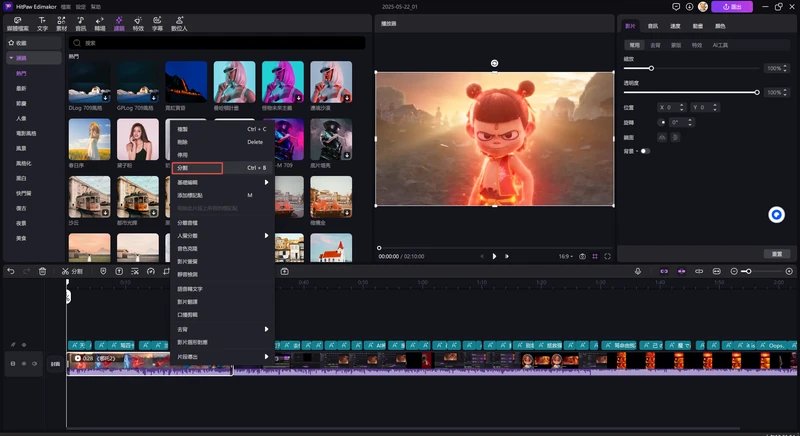800x436 pixels.
Task: Toggle the 背景 background switch
Action: click(645, 151)
